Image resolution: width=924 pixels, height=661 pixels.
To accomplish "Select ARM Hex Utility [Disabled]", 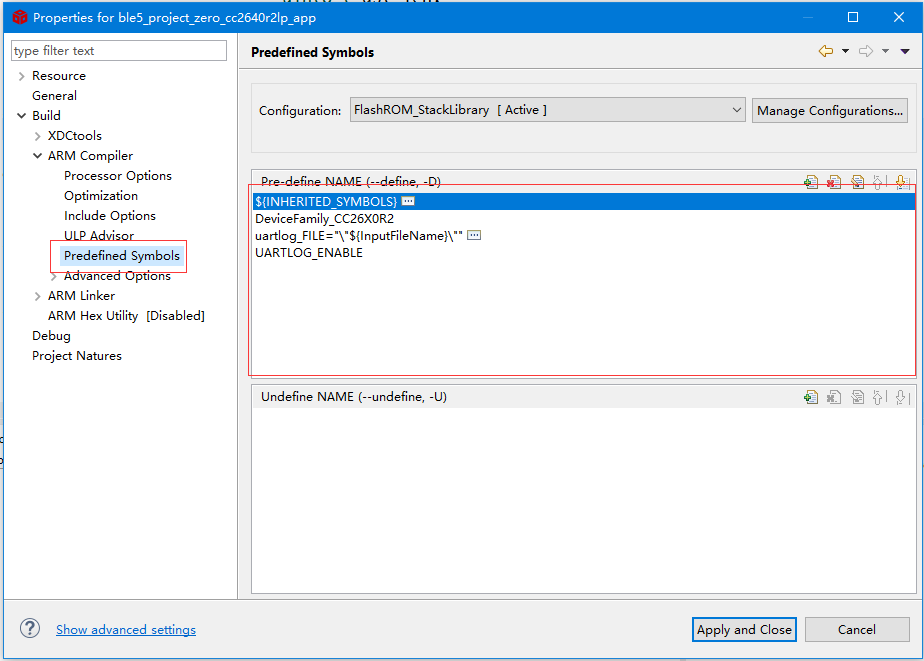I will tap(126, 316).
